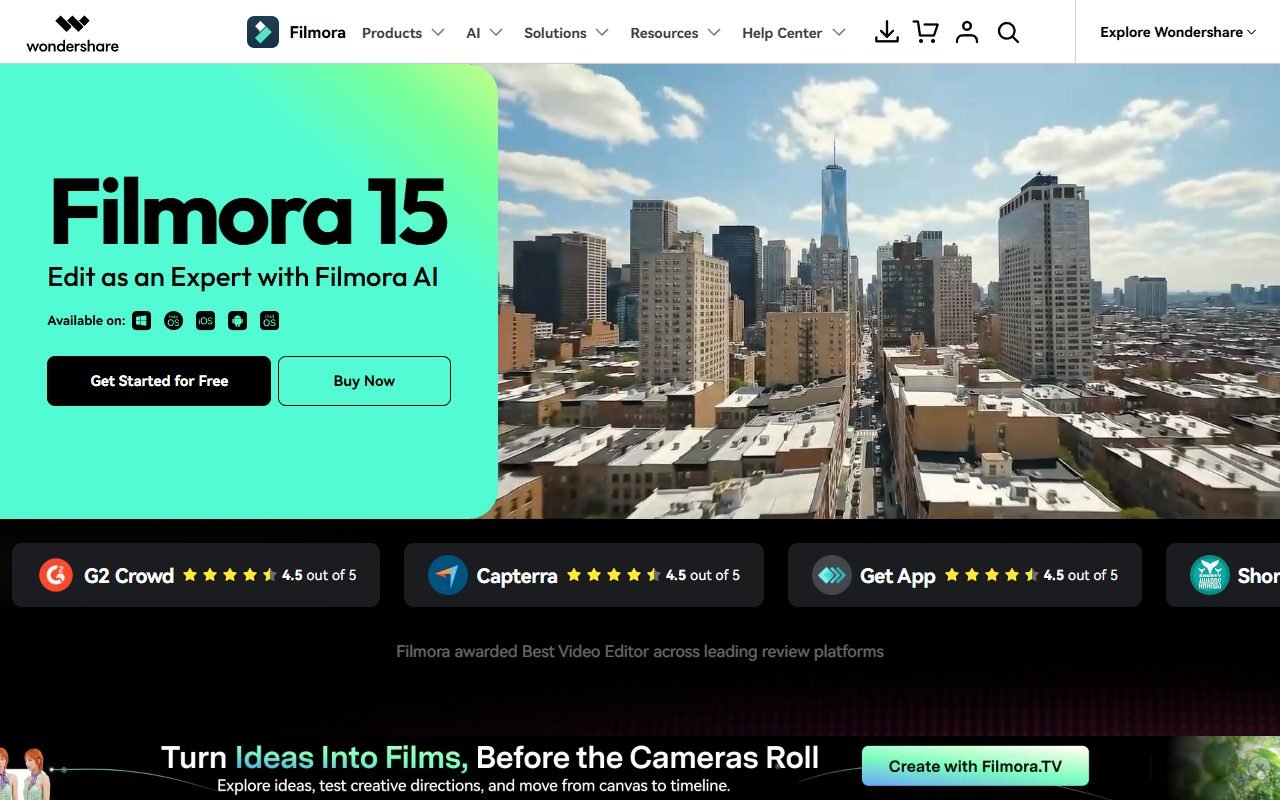The image size is (1280, 800).
Task: Open the Capterra rating card
Action: (583, 575)
